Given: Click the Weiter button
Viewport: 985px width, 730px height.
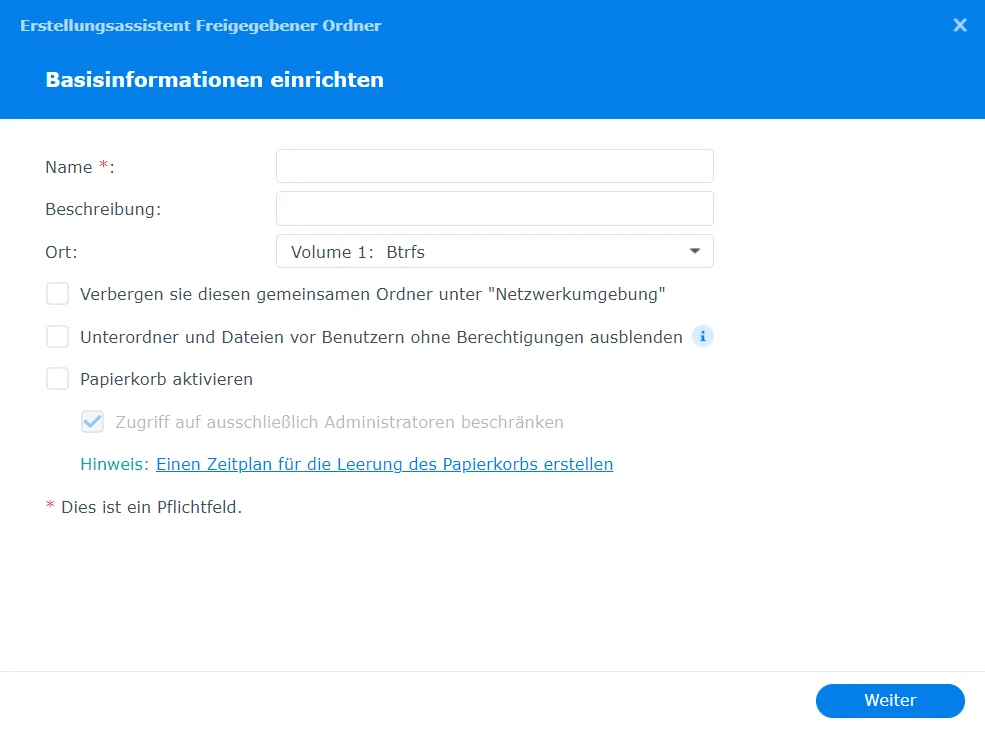Looking at the screenshot, I should (x=889, y=701).
